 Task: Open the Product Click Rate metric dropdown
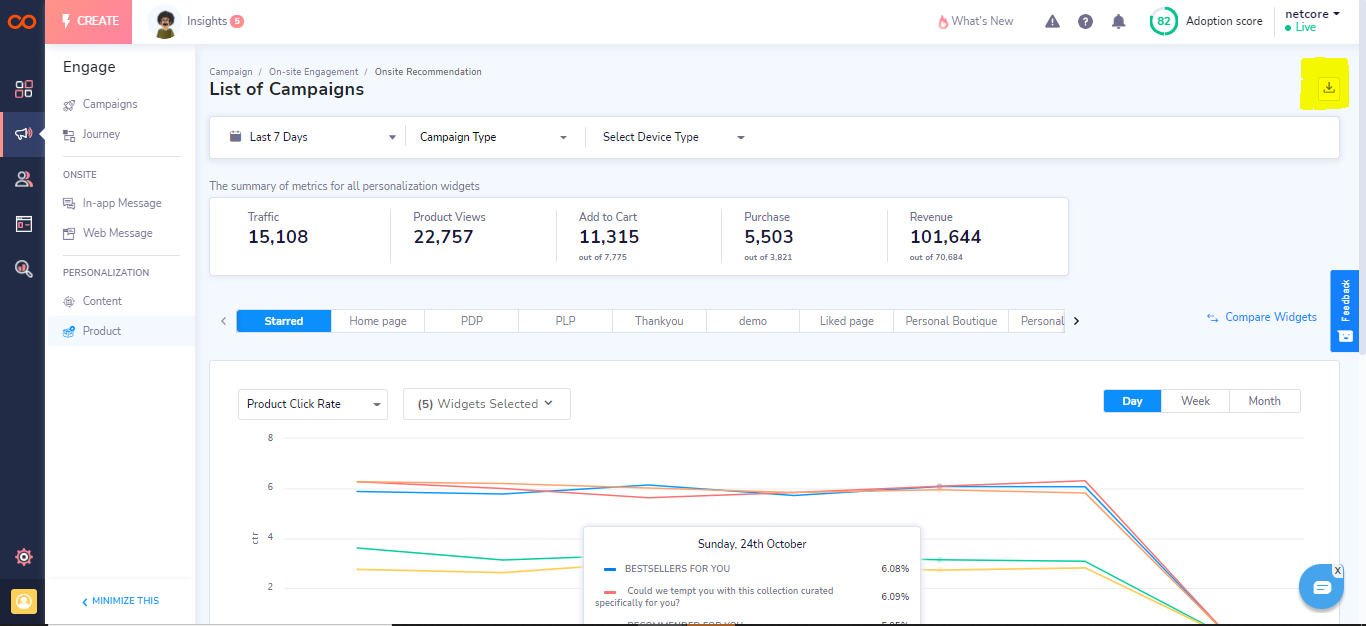coord(314,404)
